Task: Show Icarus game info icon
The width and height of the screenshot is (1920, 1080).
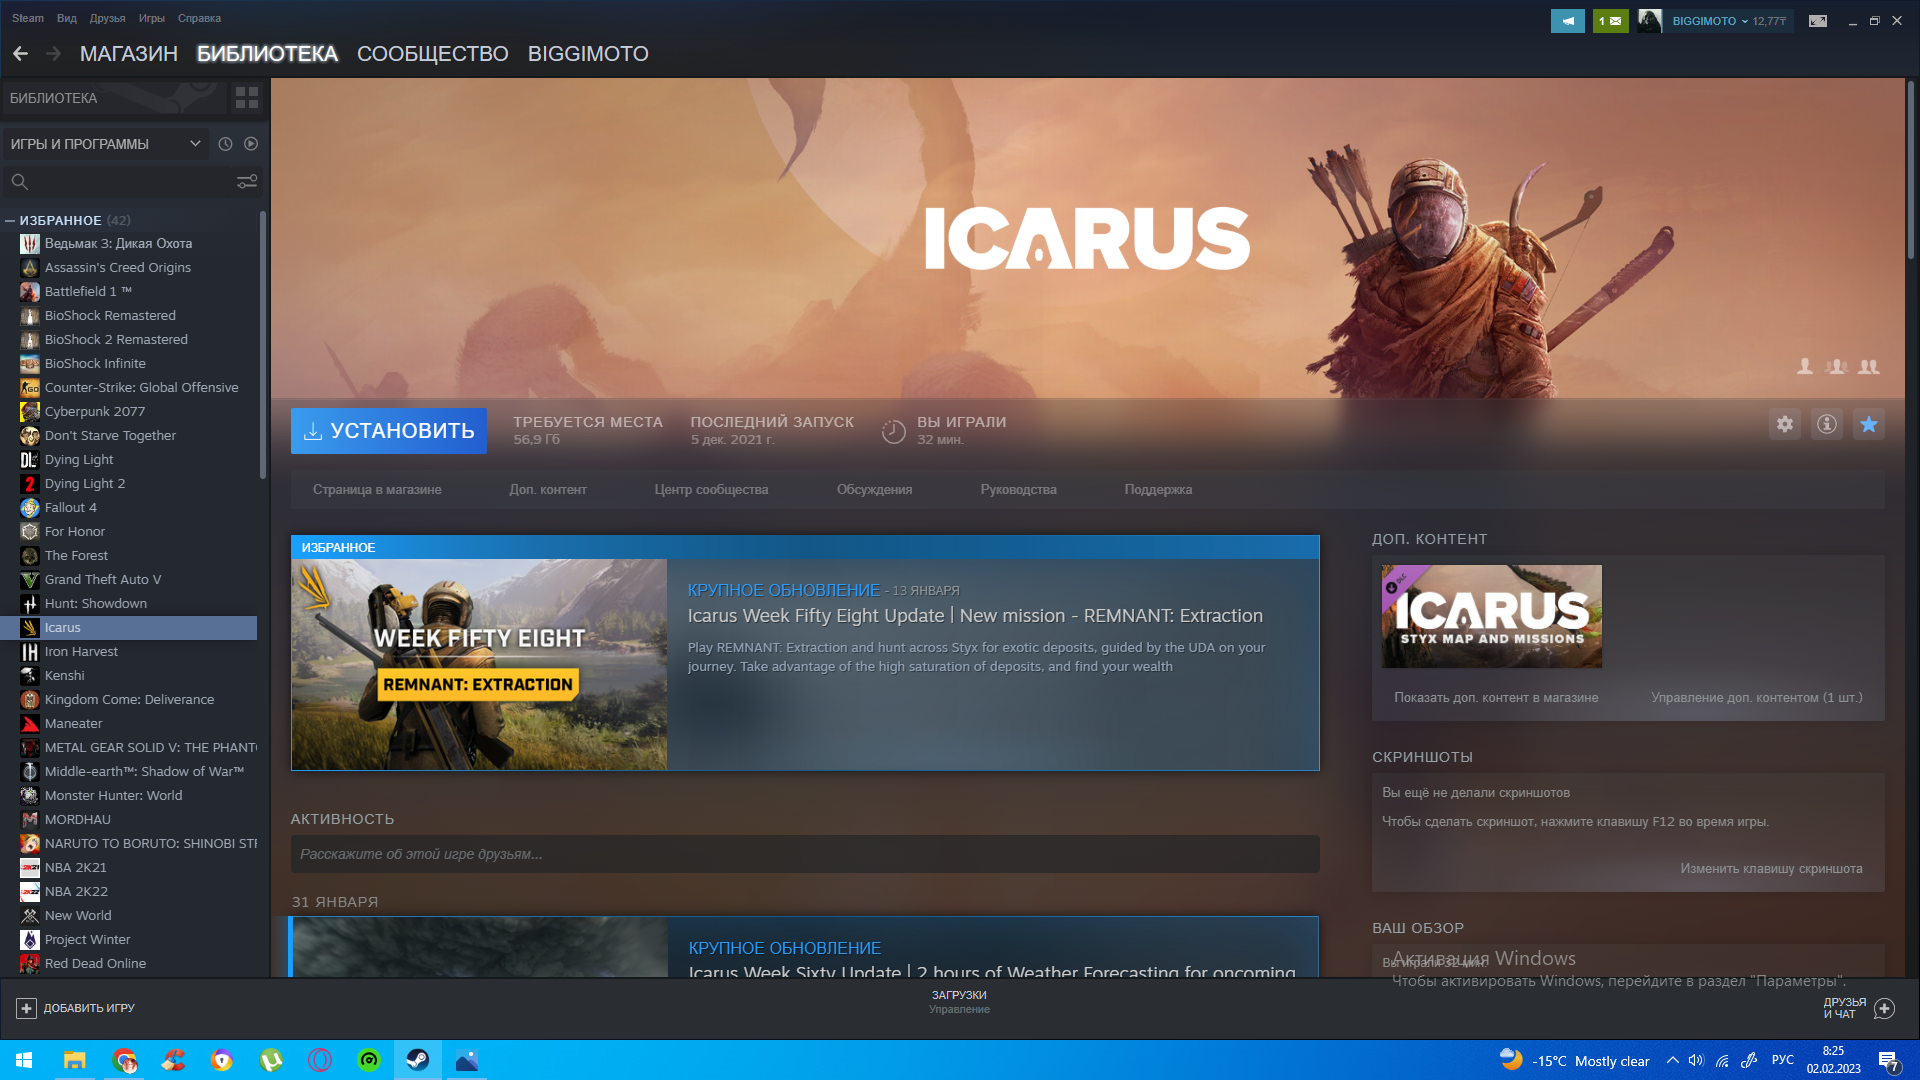Action: click(x=1827, y=424)
